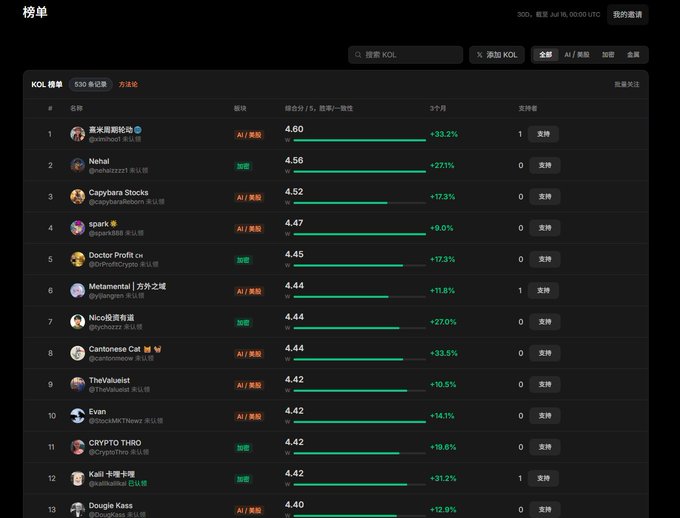Click 支持 for Evan
Image resolution: width=680 pixels, height=518 pixels.
pos(545,416)
